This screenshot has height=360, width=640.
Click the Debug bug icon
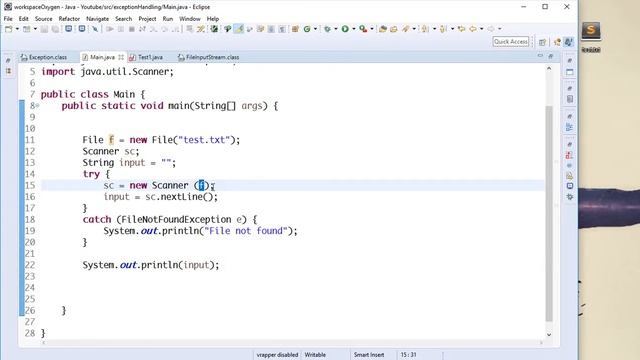pyautogui.click(x=327, y=29)
